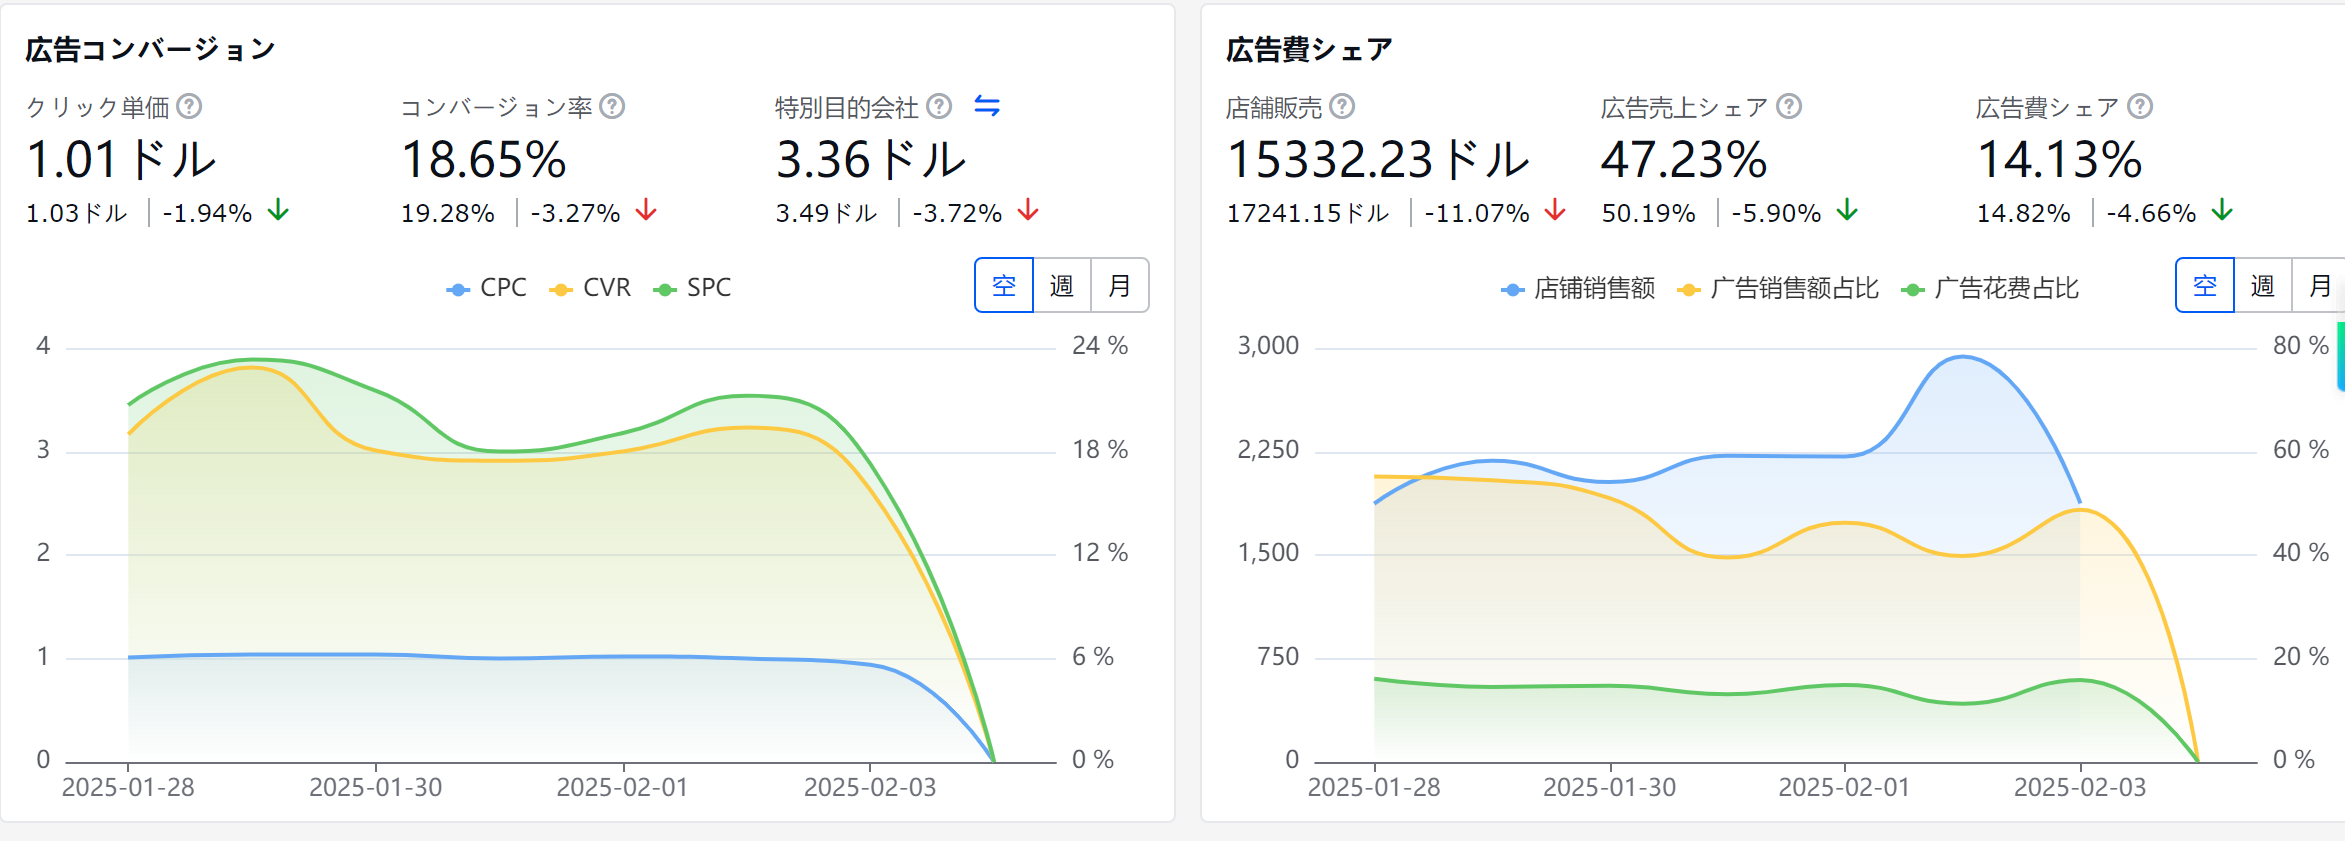This screenshot has width=2345, height=841.
Task: Toggle CVR series in chart legend
Action: point(591,288)
